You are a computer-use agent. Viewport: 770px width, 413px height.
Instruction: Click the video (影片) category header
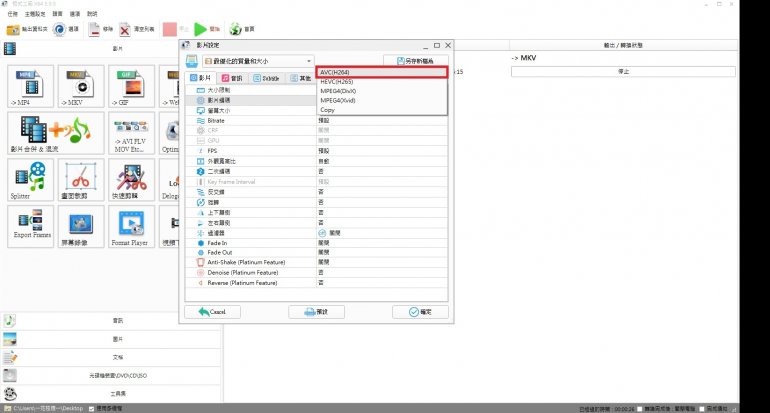click(111, 49)
